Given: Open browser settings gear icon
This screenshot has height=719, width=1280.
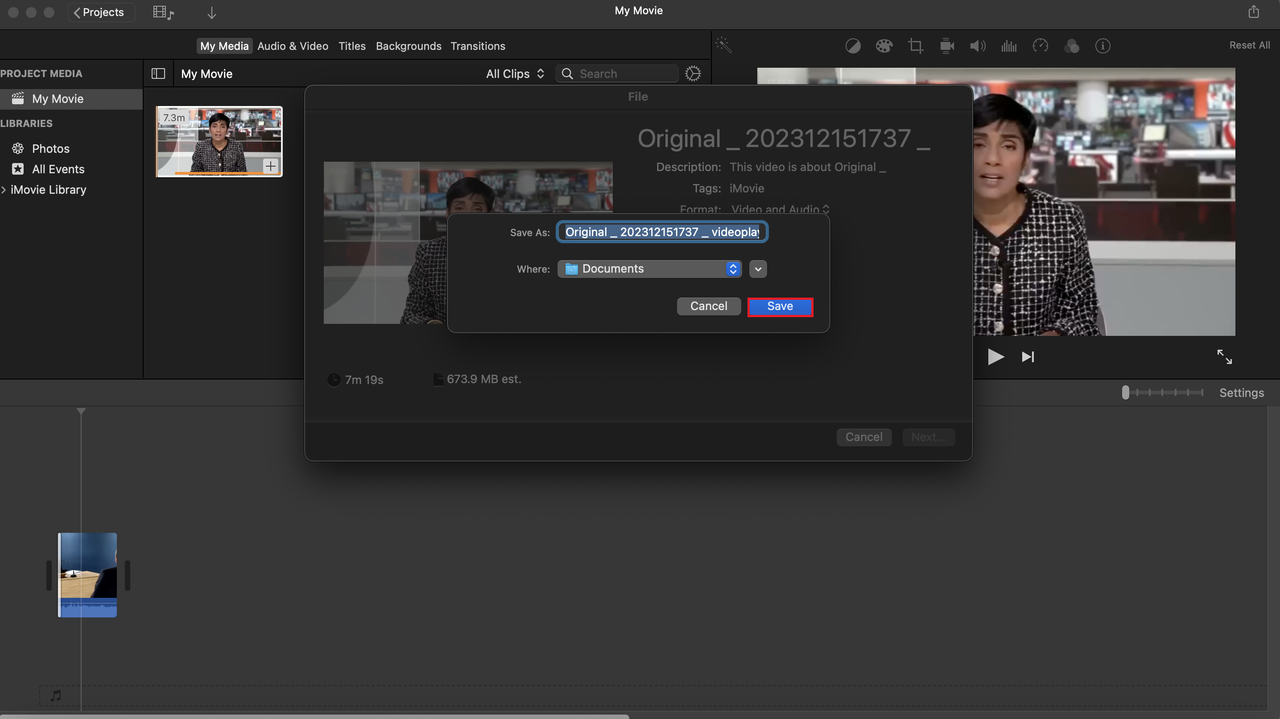Looking at the screenshot, I should 693,74.
